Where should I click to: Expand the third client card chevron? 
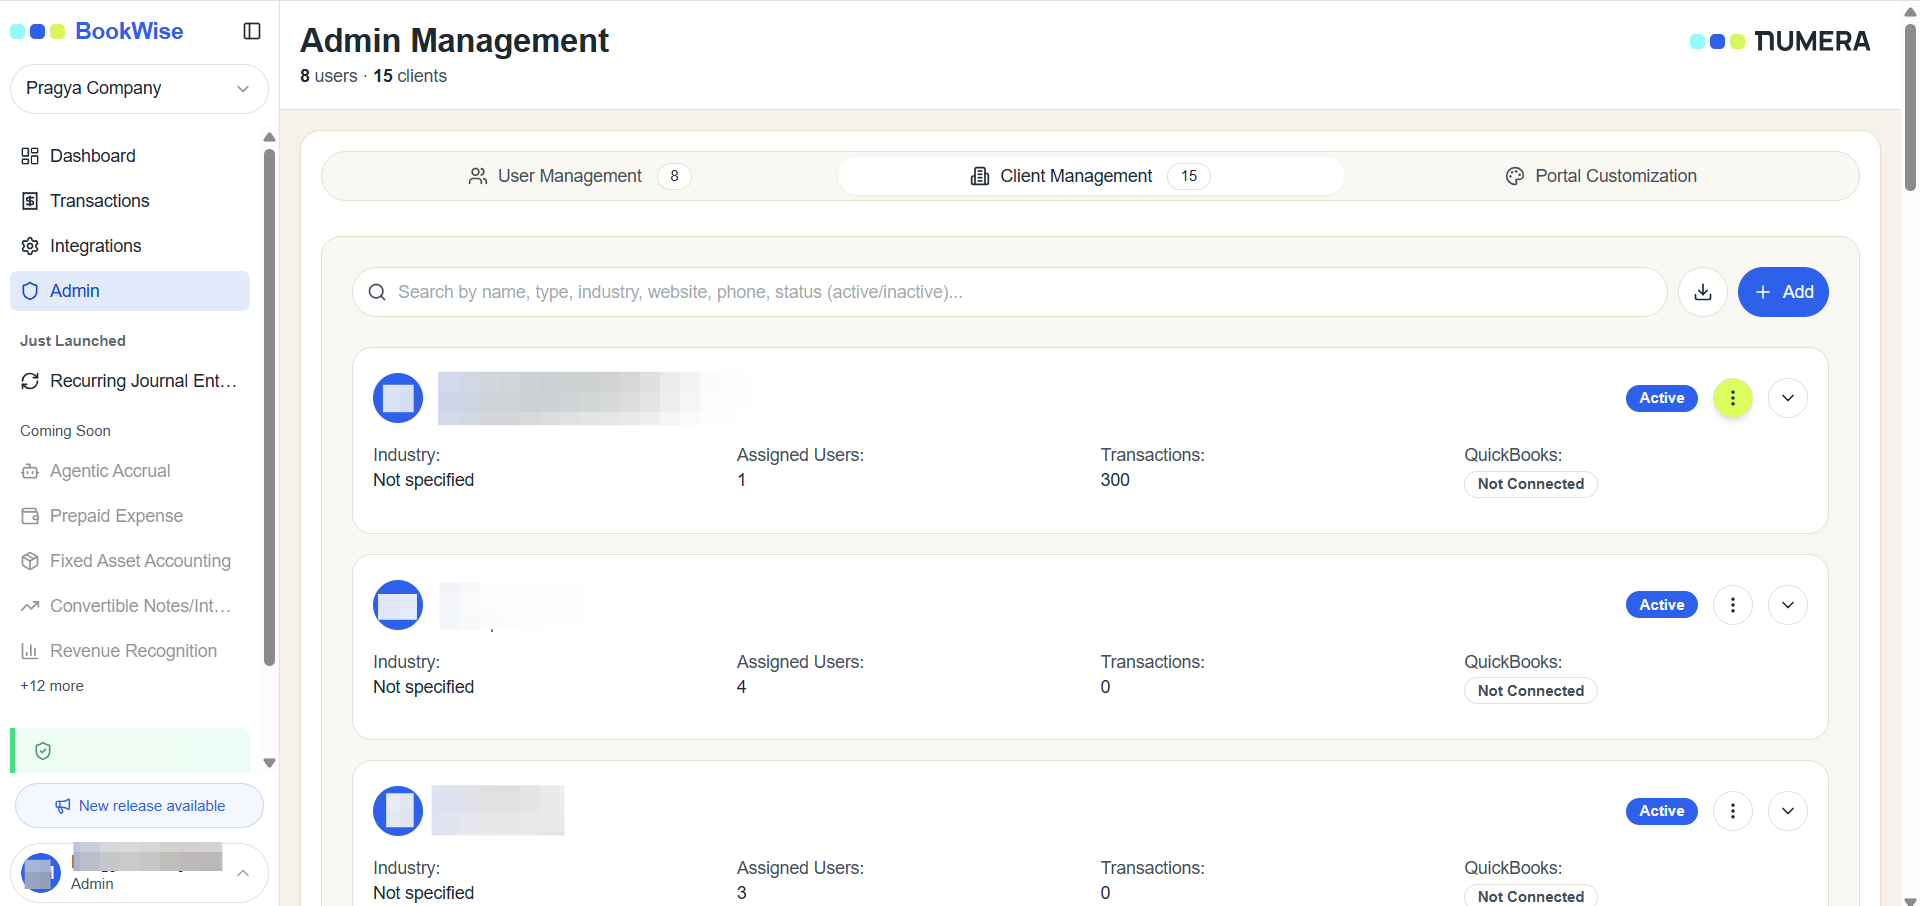pos(1788,811)
